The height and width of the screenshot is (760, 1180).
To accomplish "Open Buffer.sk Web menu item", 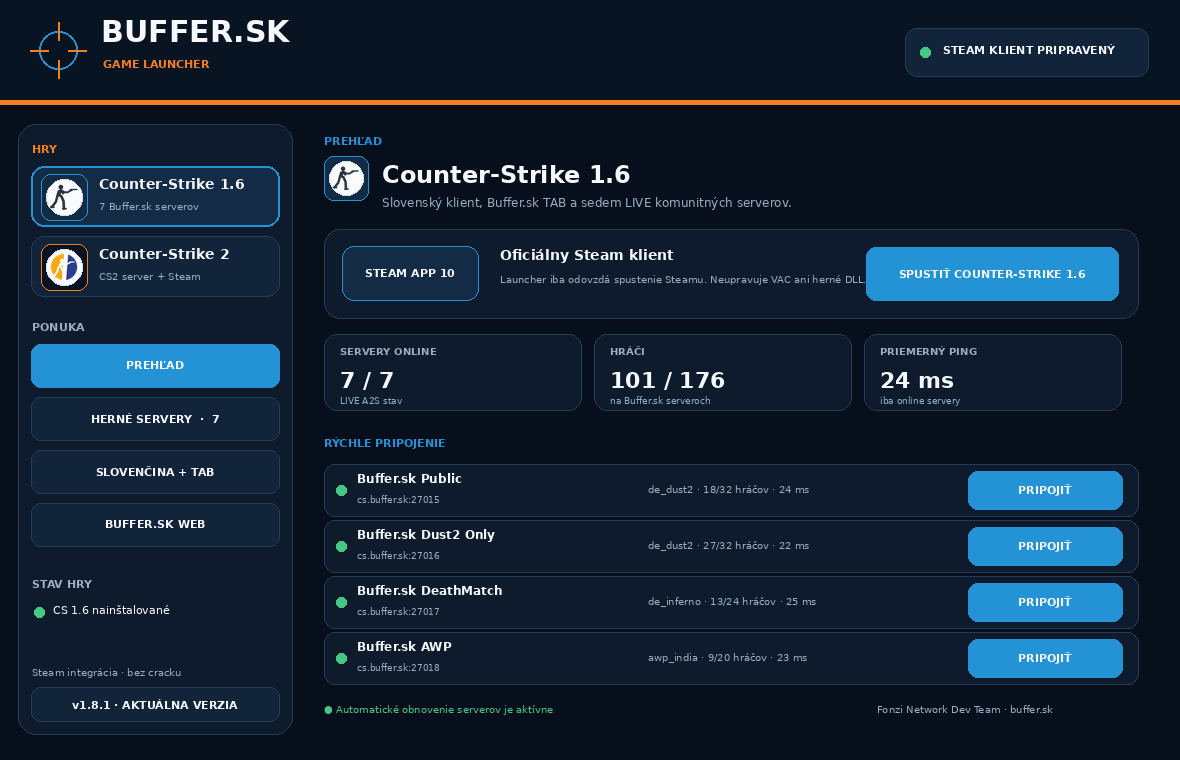I will [x=155, y=524].
